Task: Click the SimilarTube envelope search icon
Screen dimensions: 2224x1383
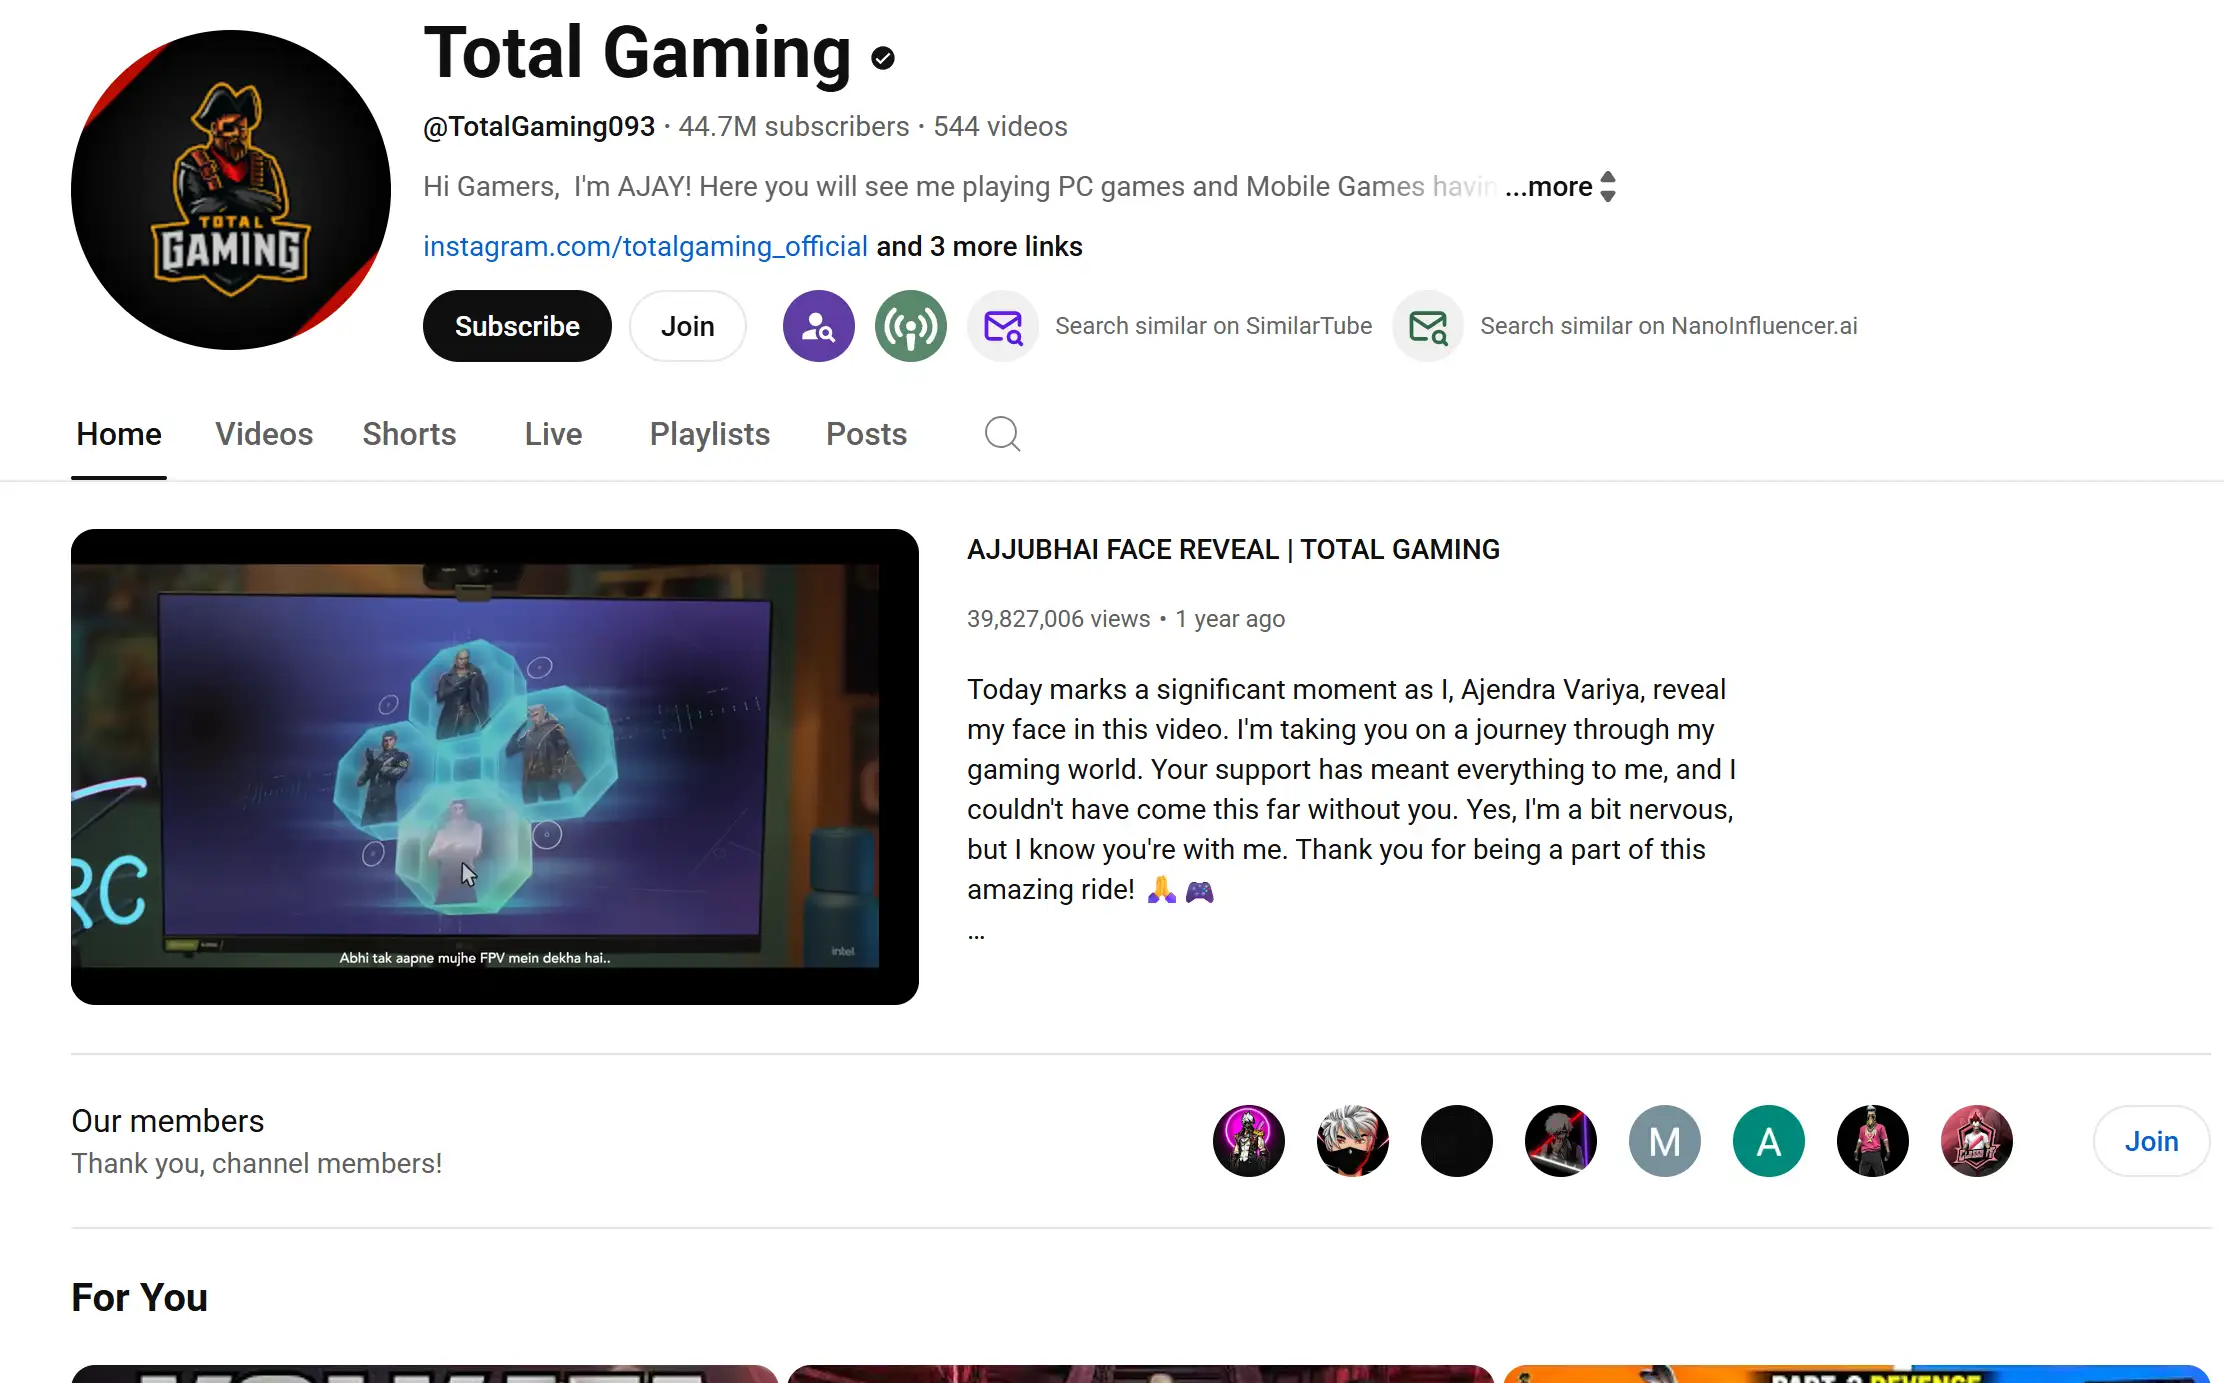Action: click(1003, 326)
